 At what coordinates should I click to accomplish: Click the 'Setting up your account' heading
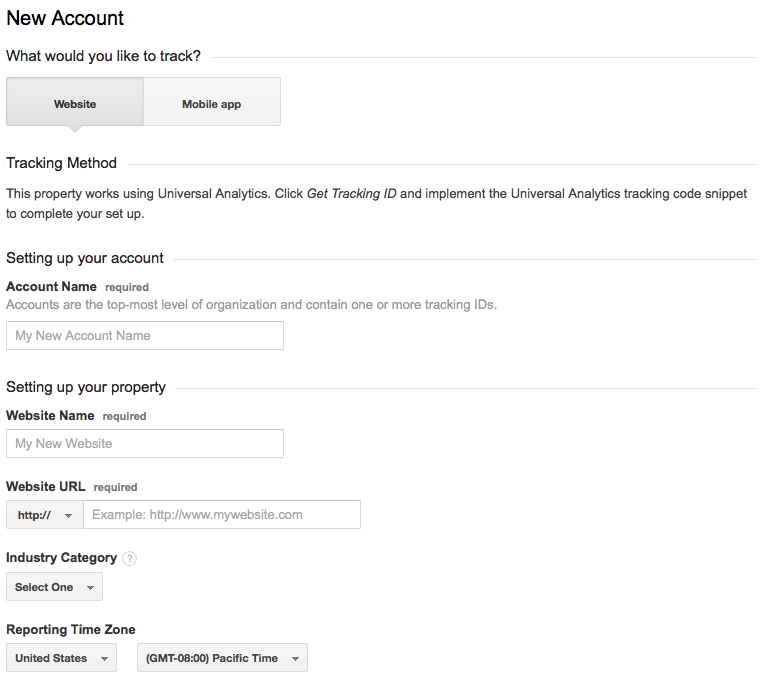(x=85, y=258)
